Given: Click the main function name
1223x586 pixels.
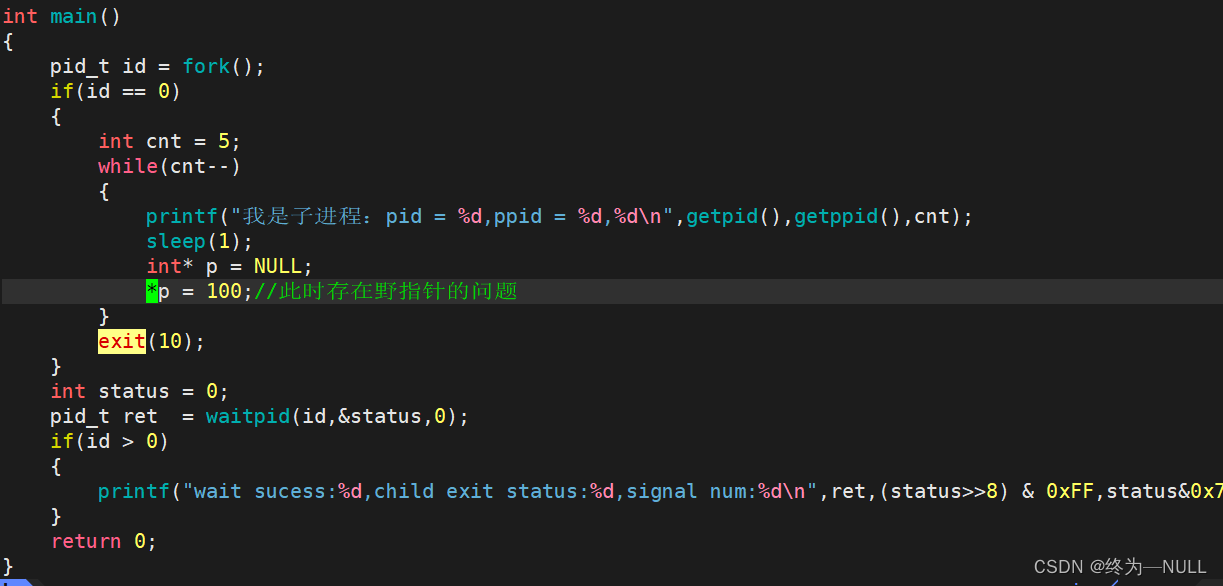Looking at the screenshot, I should click(73, 17).
